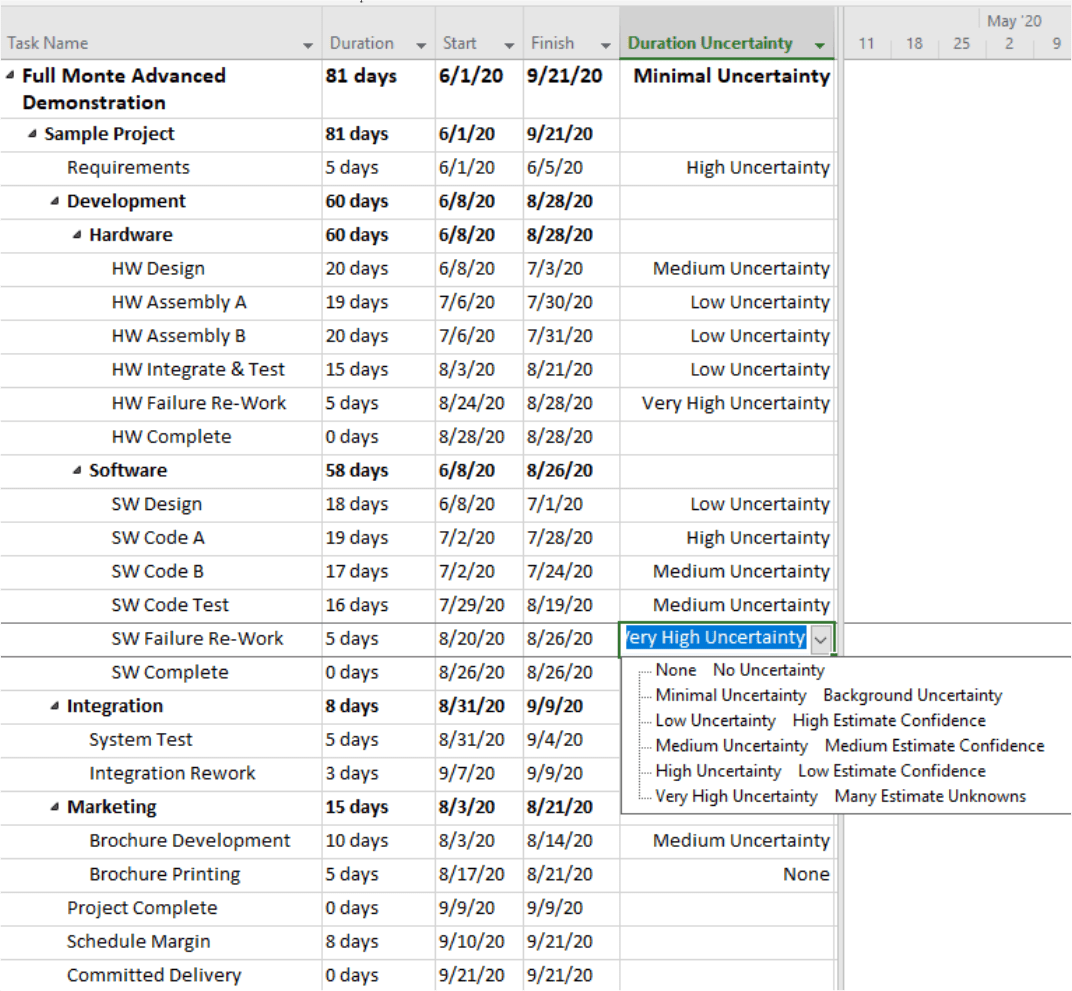Pick High Uncertainty Low Estimate Confidence option
Image resolution: width=1072 pixels, height=991 pixels.
pos(820,771)
